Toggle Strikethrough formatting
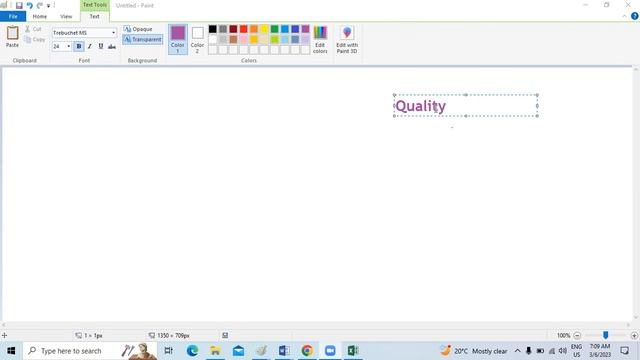 click(112, 47)
